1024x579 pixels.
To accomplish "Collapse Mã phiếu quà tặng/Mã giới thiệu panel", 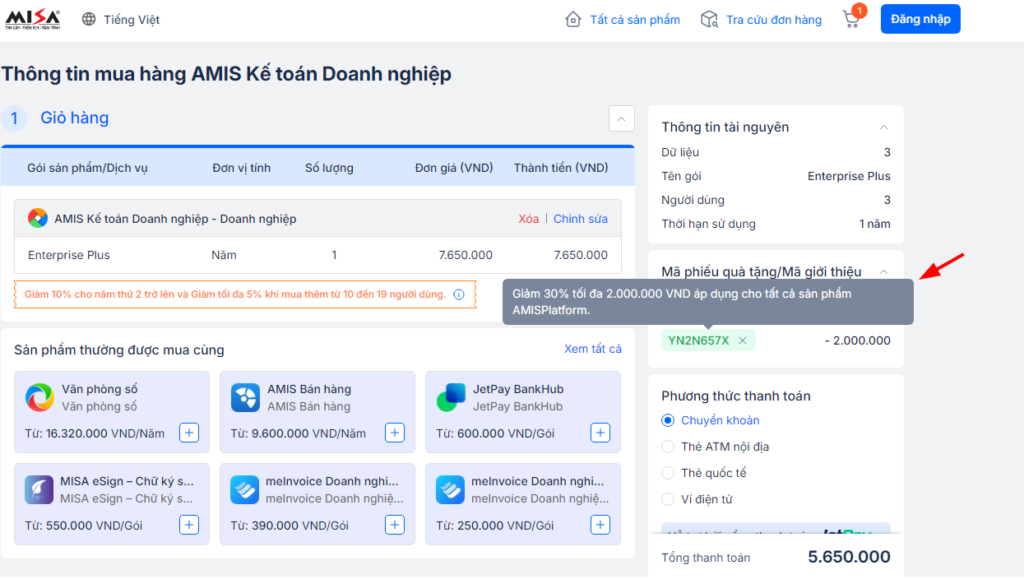I will 884,272.
